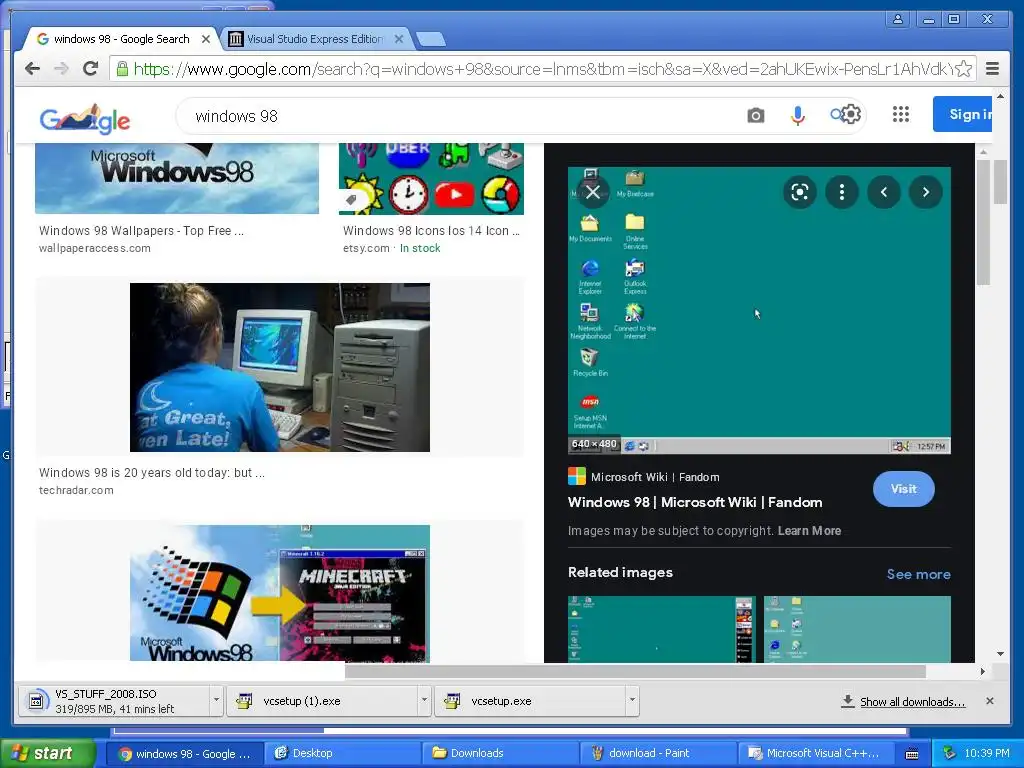Viewport: 1024px width, 768px height.
Task: Open the Windows 98 Wallpapers image result
Action: pos(177,178)
